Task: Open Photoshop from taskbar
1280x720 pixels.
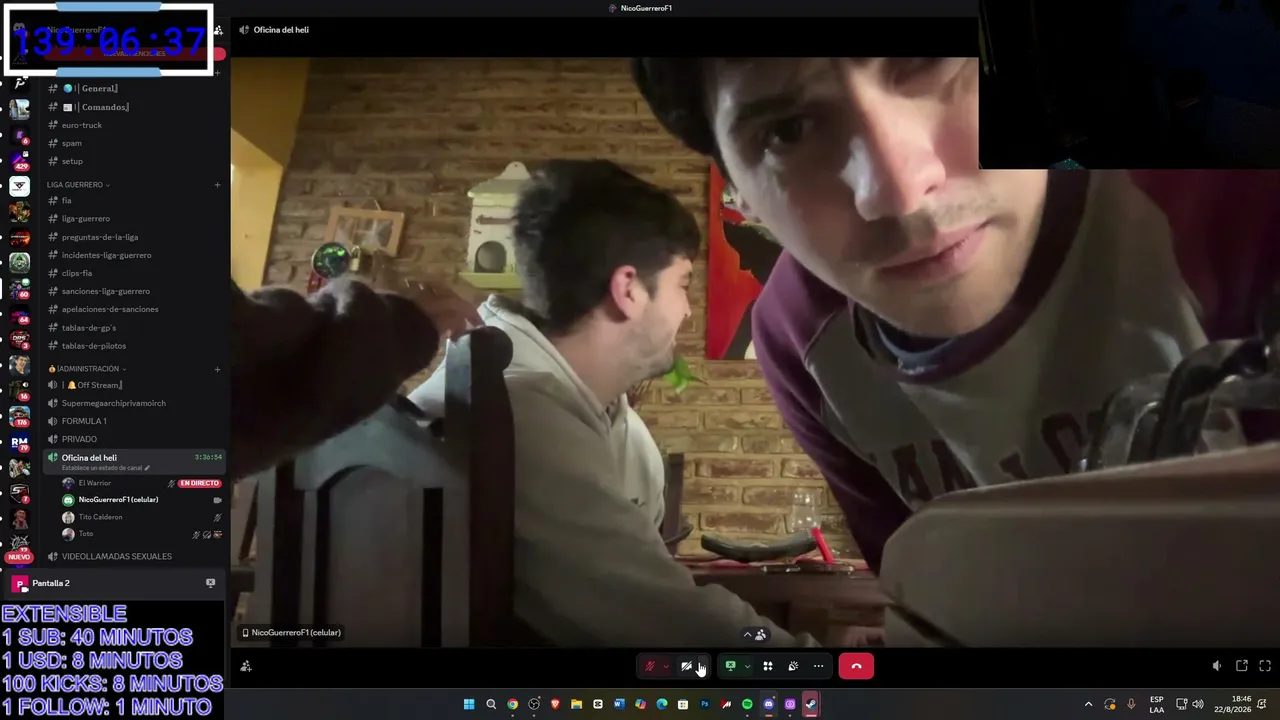Action: [704, 704]
